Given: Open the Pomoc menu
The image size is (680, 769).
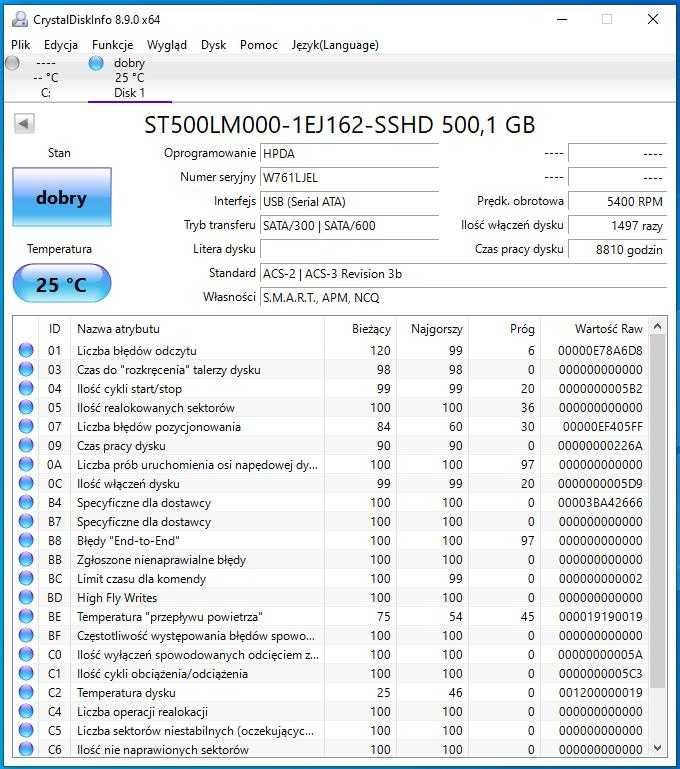Looking at the screenshot, I should click(258, 45).
